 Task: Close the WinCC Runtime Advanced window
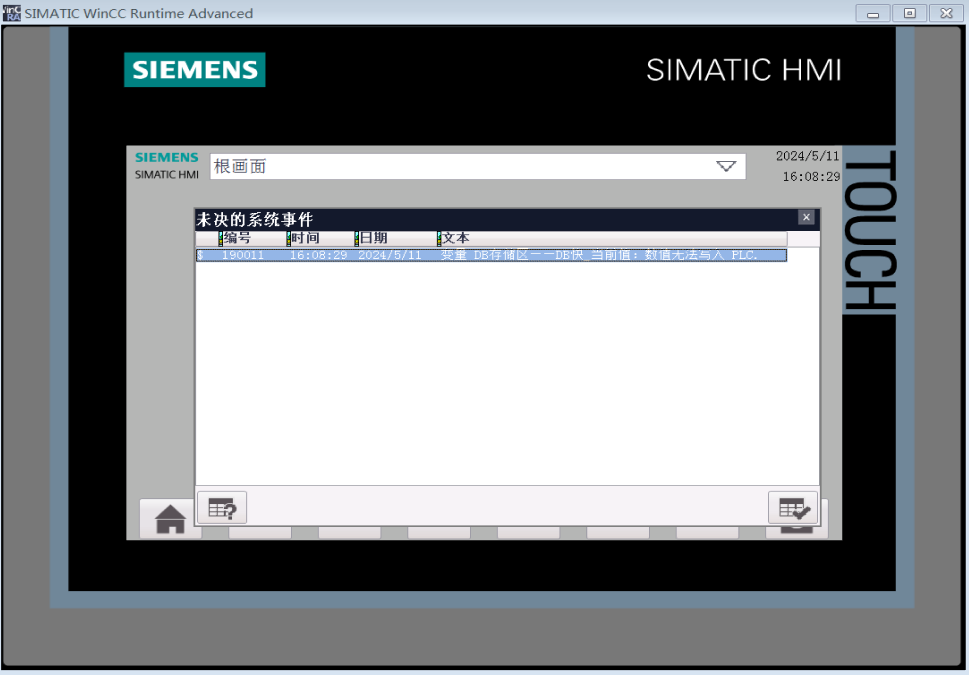945,13
